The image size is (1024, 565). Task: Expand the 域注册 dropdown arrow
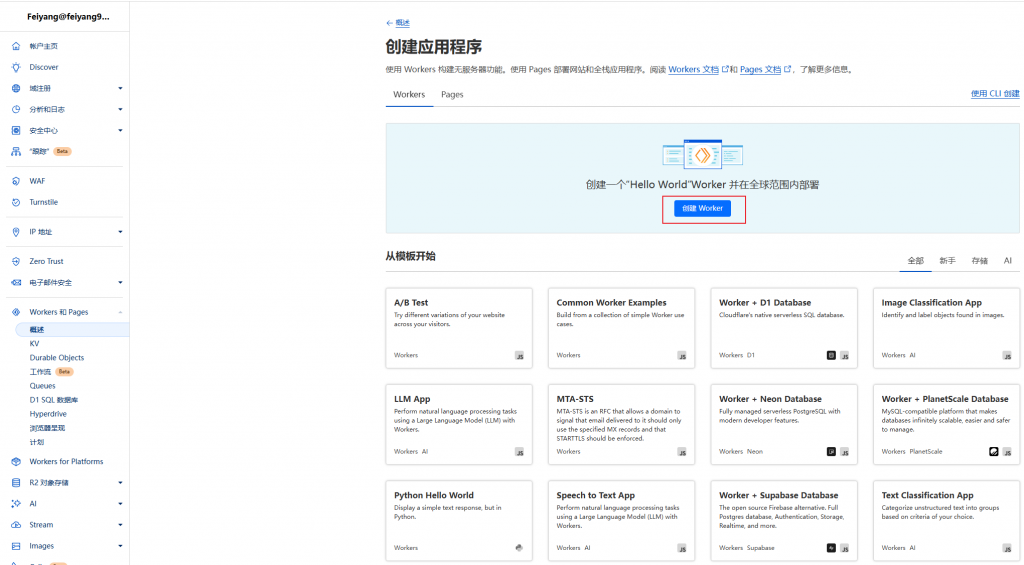coord(120,88)
